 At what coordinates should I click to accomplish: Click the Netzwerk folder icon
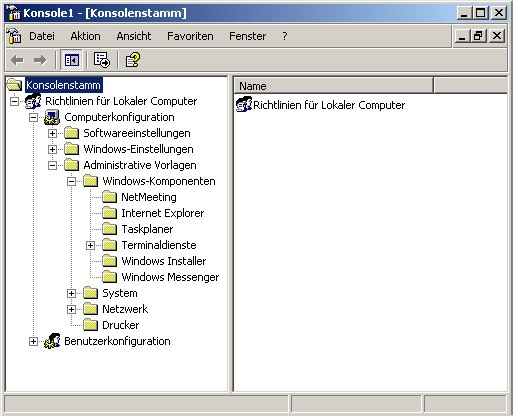point(90,309)
